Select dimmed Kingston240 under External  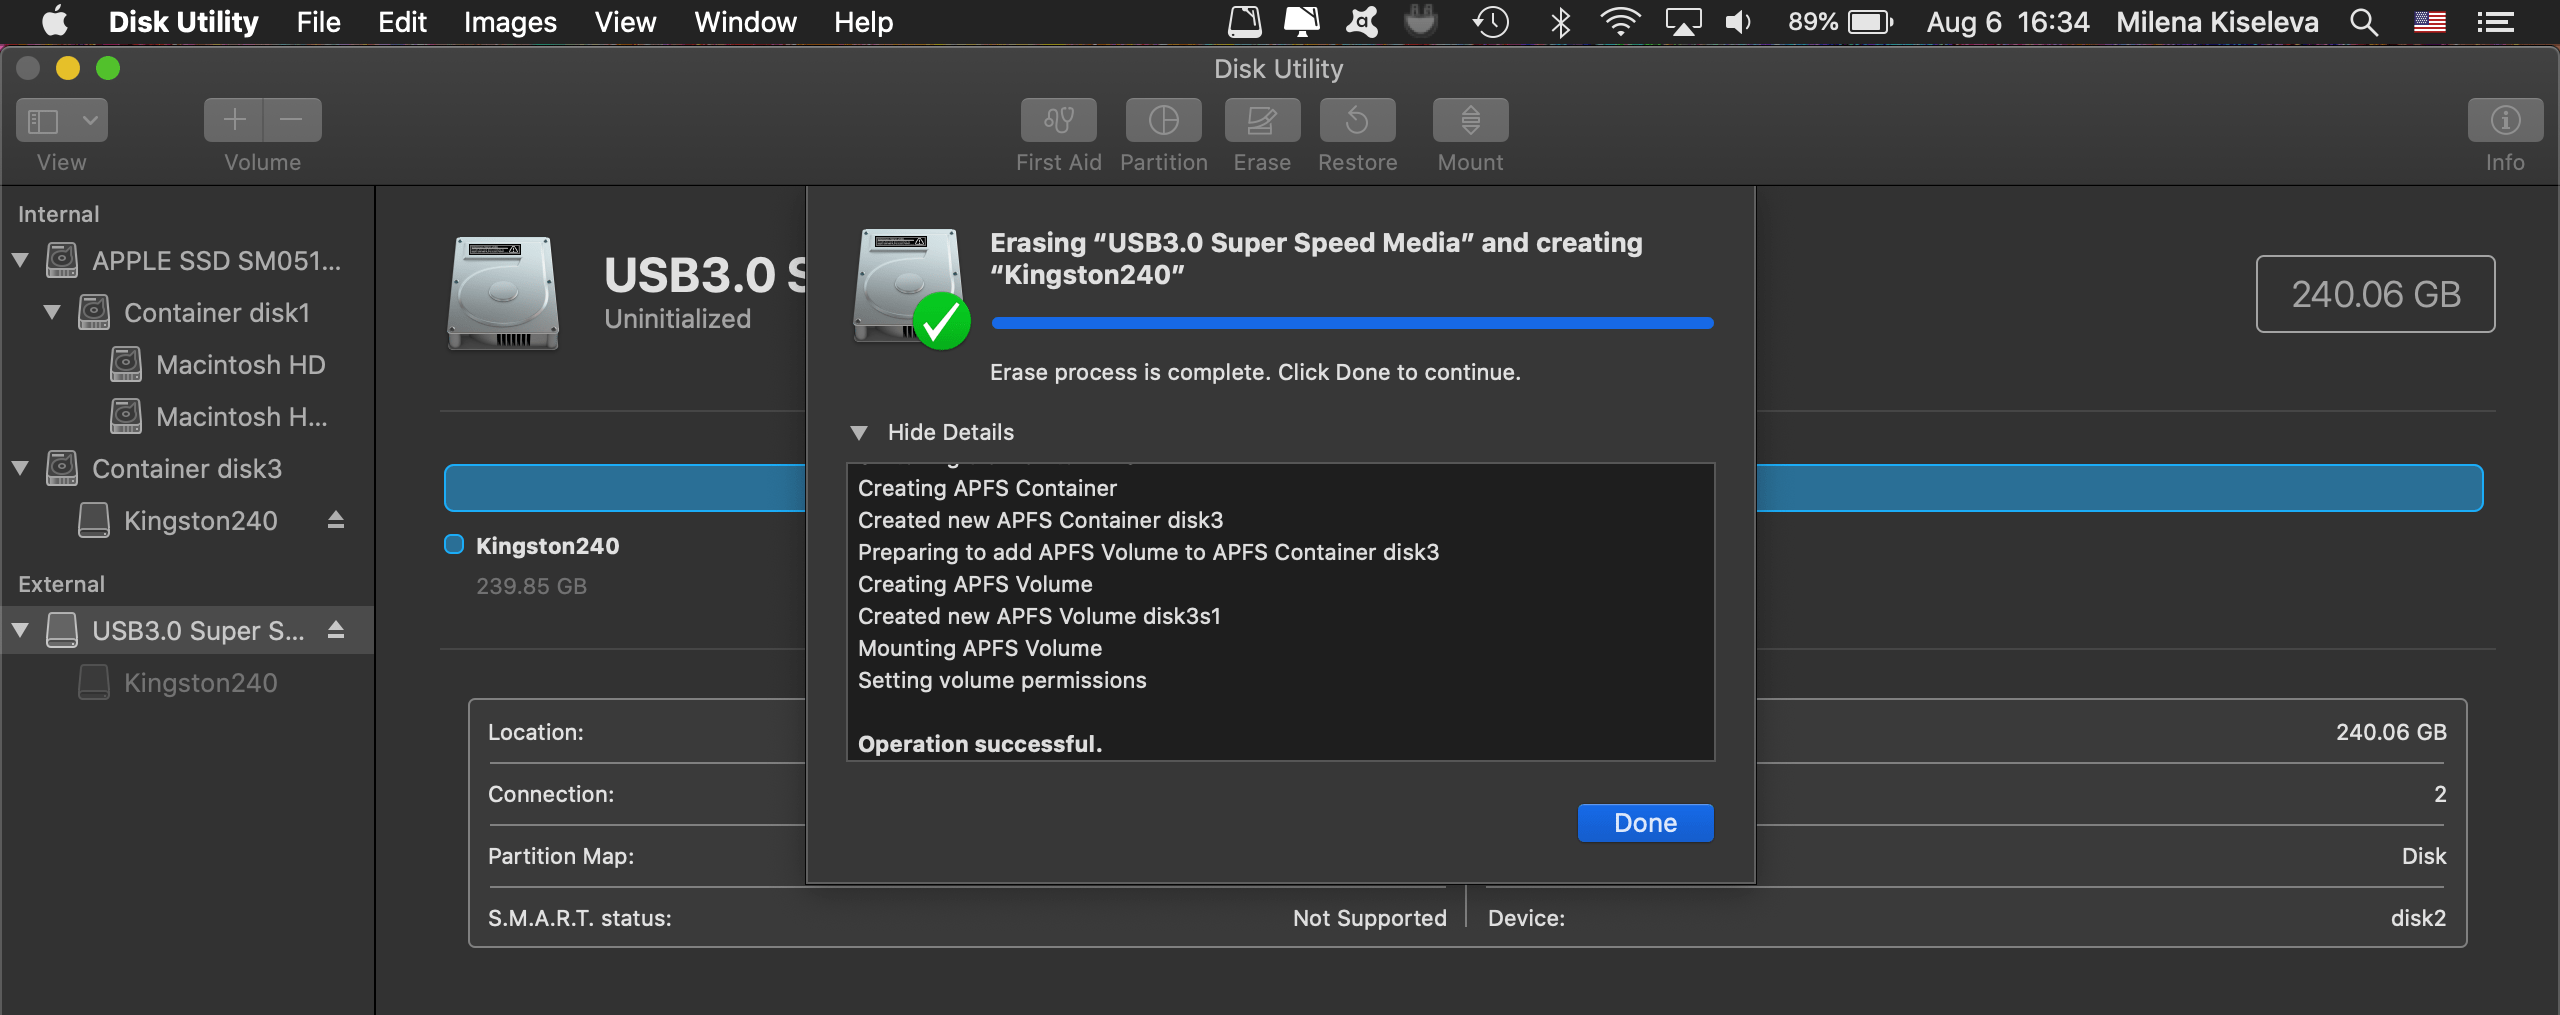(x=178, y=683)
